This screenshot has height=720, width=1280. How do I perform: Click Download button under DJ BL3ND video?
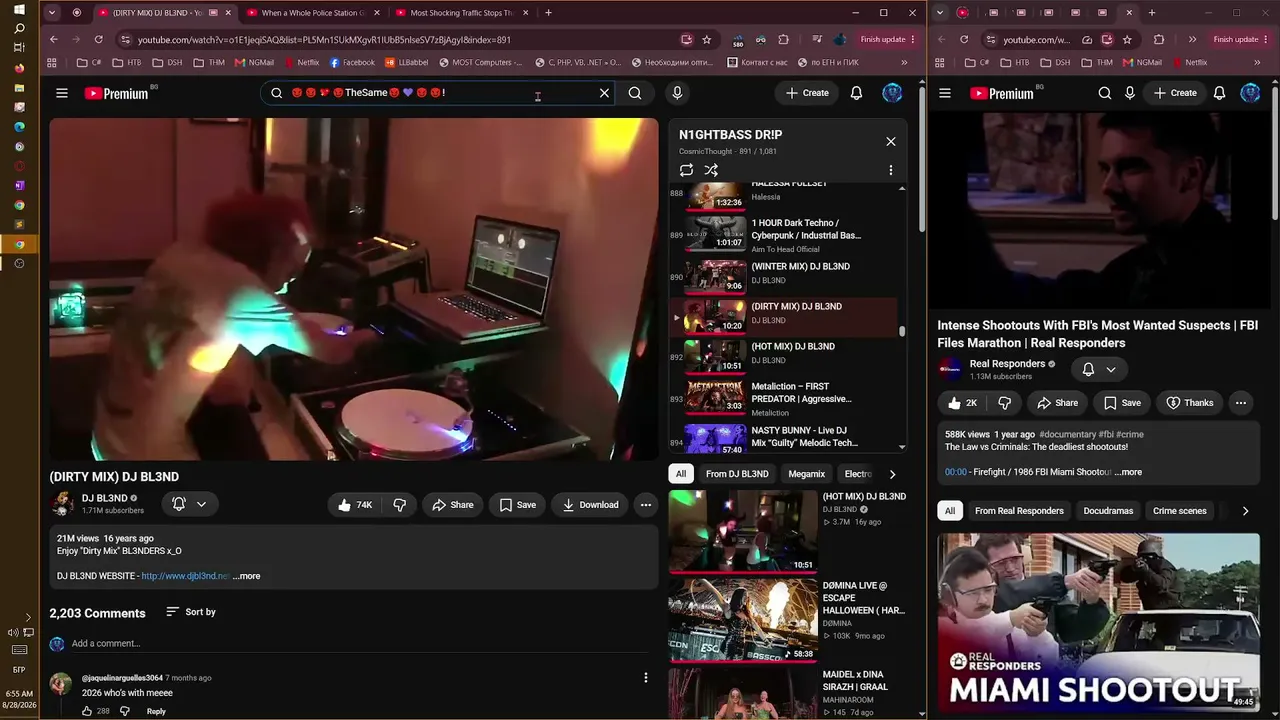coord(590,505)
